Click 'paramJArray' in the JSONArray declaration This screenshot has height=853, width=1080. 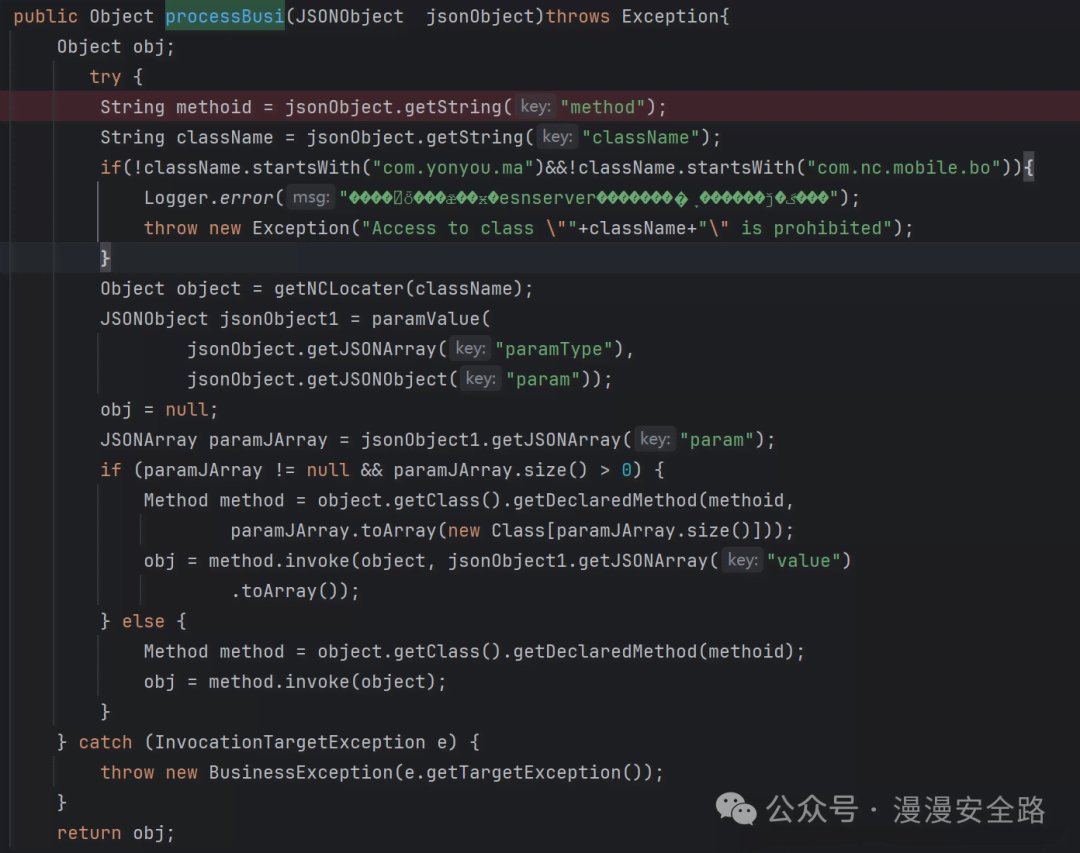click(x=268, y=441)
